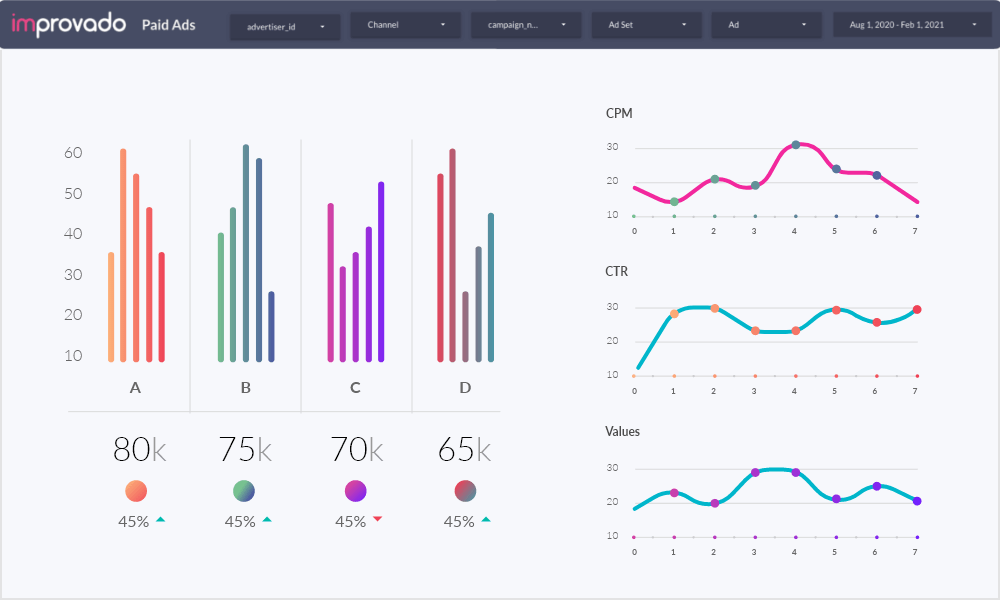
Task: Click the green-blue gradient circle under 75k
Action: click(x=244, y=491)
